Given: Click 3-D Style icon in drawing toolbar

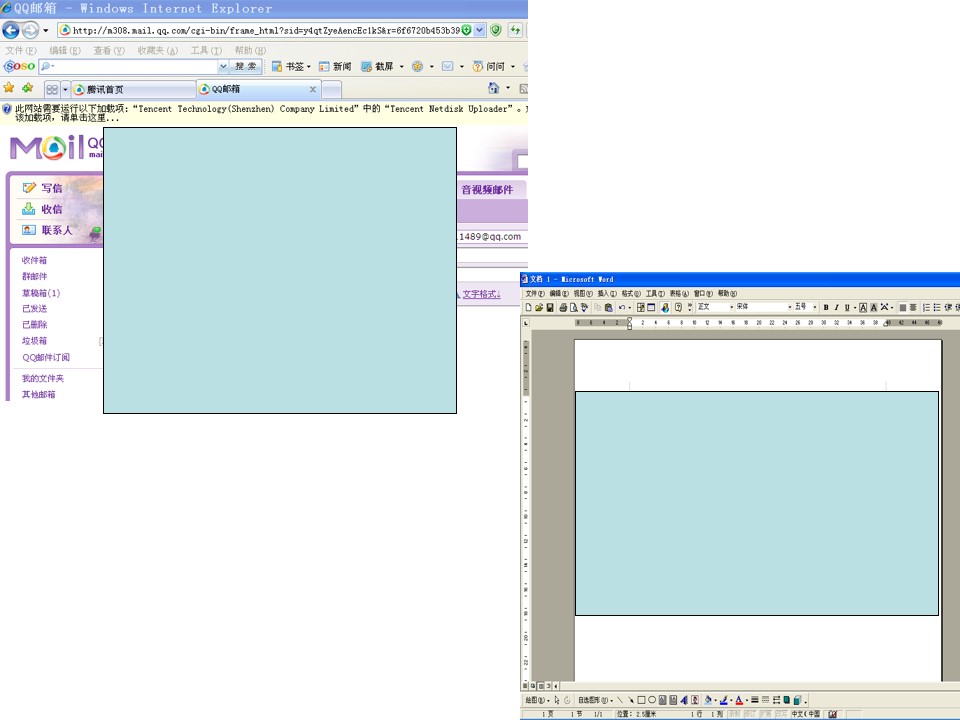Looking at the screenshot, I should (797, 700).
